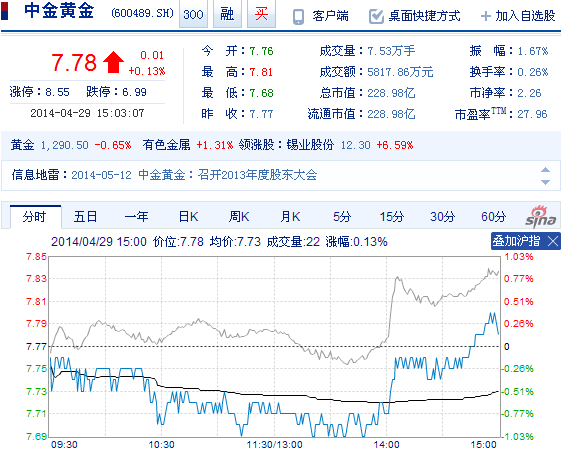Click the 11:30/13:00 time axis label
Image resolution: width=561 pixels, height=451 pixels.
click(274, 445)
